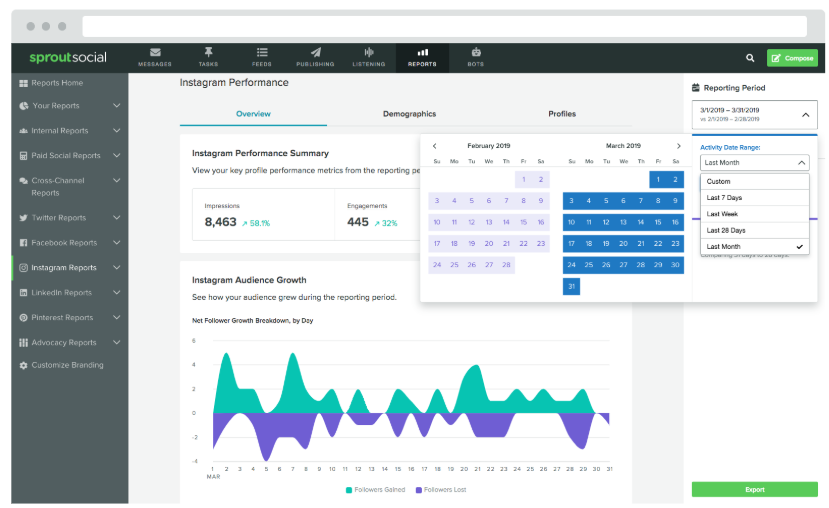Click the LinkedIn icon in sidebar
The width and height of the screenshot is (829, 508).
[23, 292]
